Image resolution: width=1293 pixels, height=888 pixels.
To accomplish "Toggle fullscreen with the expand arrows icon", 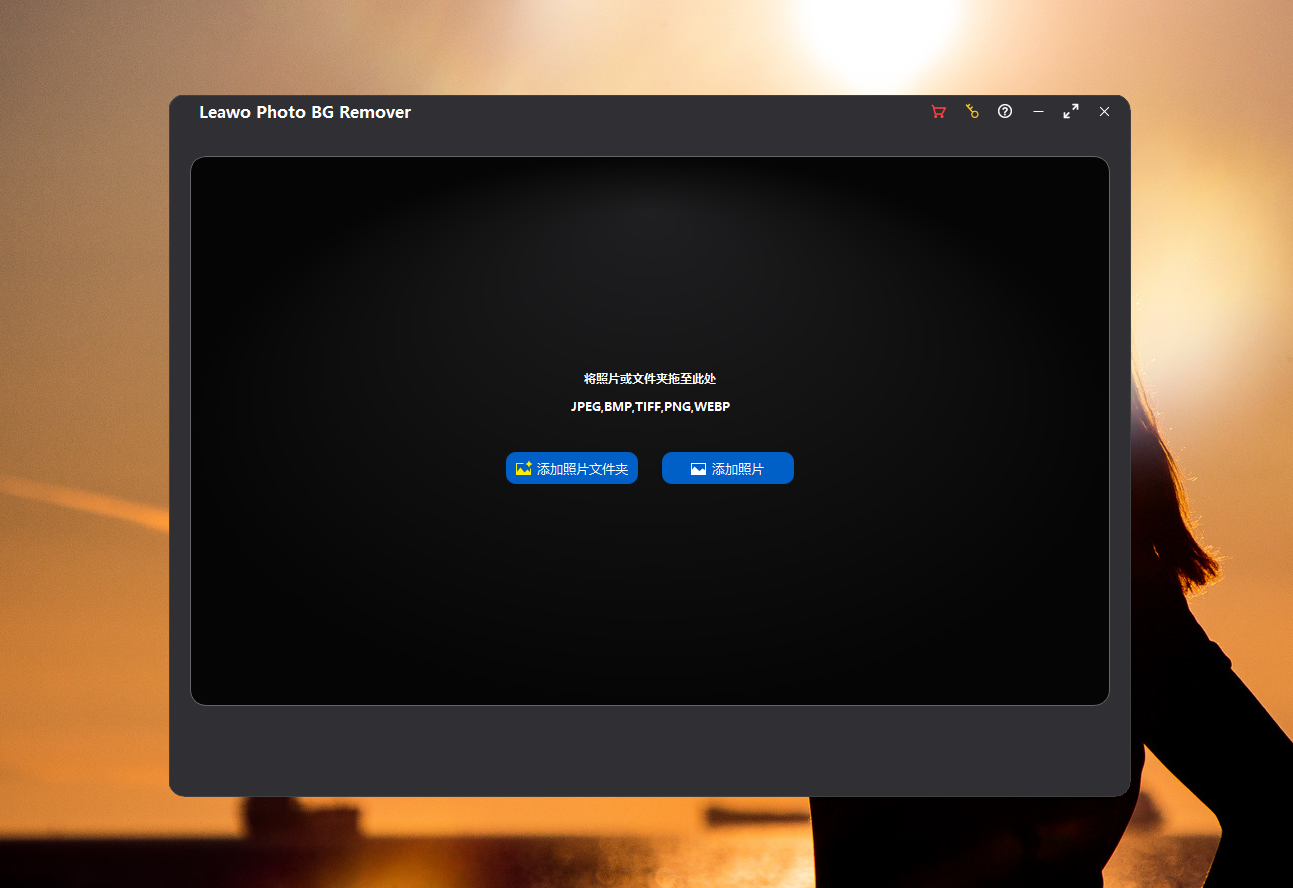I will 1071,111.
